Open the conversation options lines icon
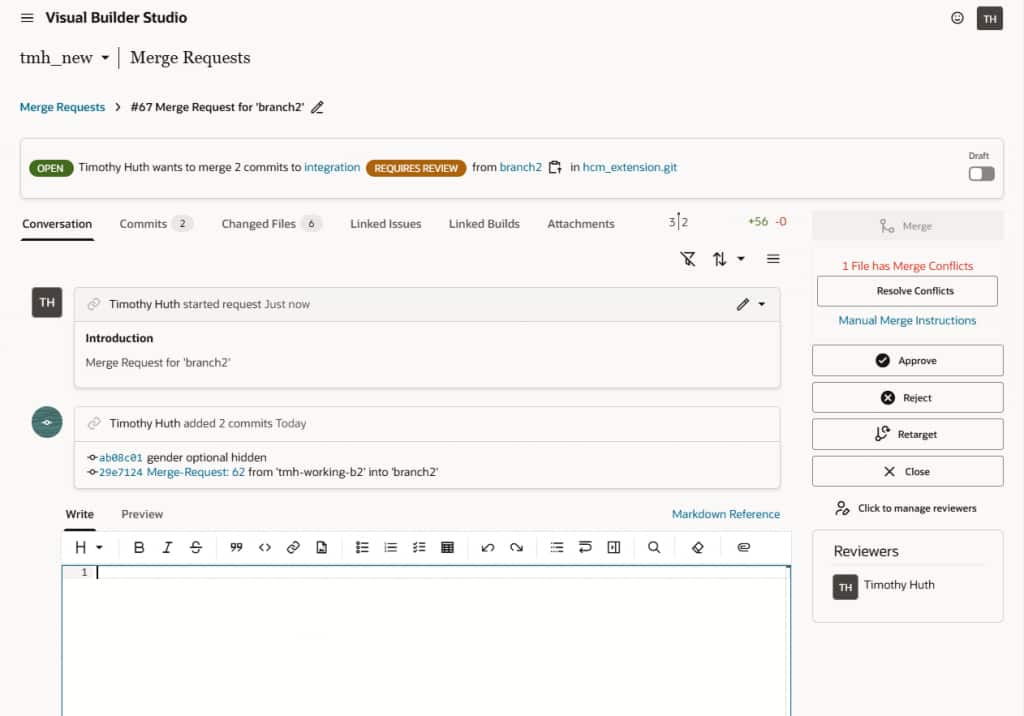The height and width of the screenshot is (716, 1024). (773, 259)
